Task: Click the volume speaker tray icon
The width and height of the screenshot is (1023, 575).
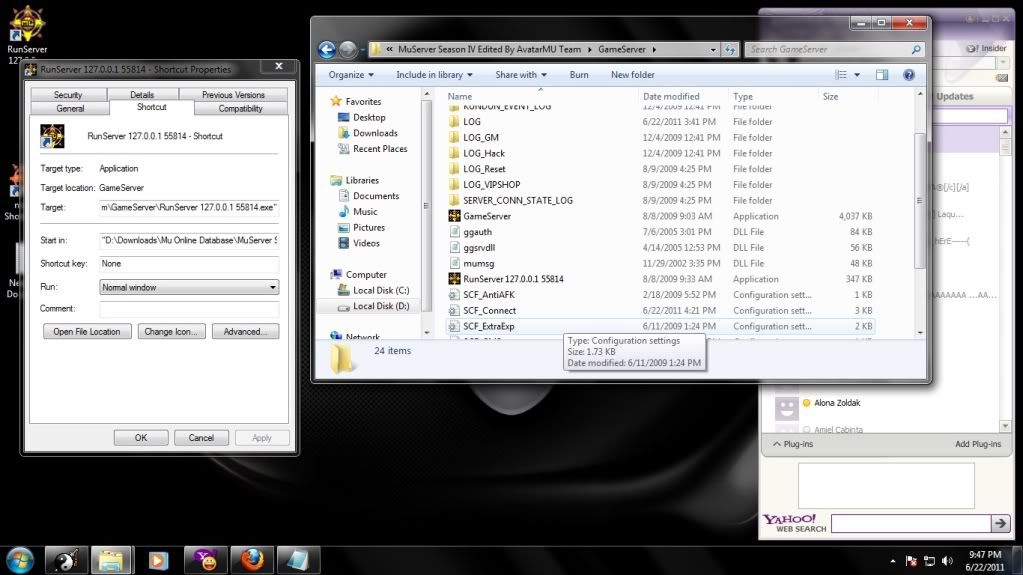Action: [946, 561]
